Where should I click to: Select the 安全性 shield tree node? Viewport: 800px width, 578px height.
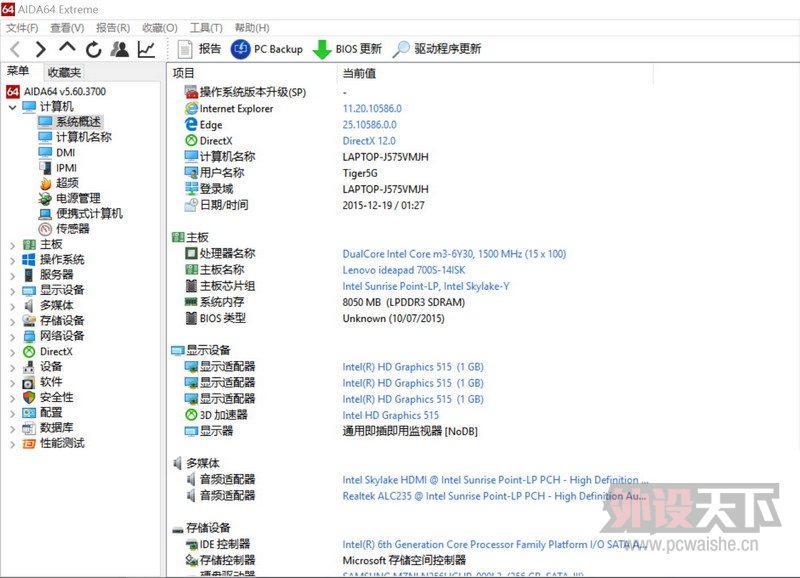coord(48,397)
